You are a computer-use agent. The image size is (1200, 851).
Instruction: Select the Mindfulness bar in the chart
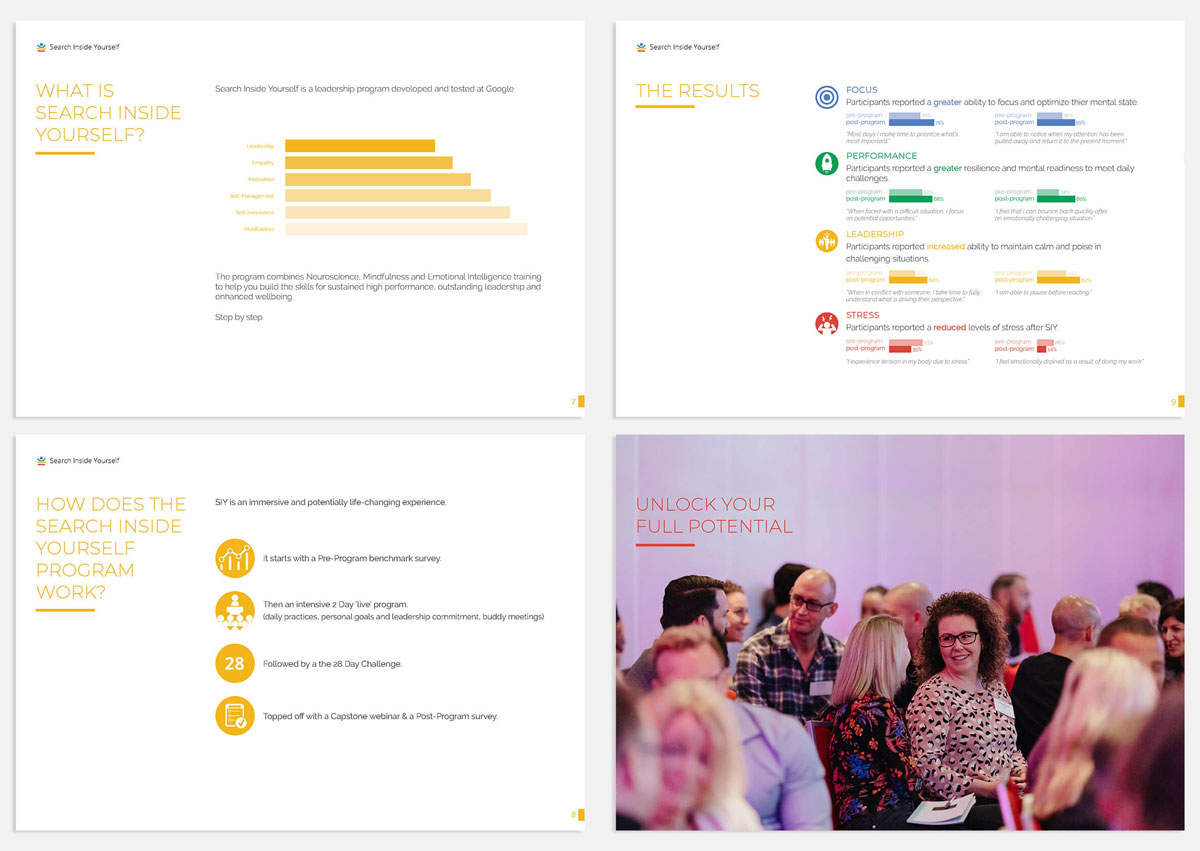[x=406, y=229]
